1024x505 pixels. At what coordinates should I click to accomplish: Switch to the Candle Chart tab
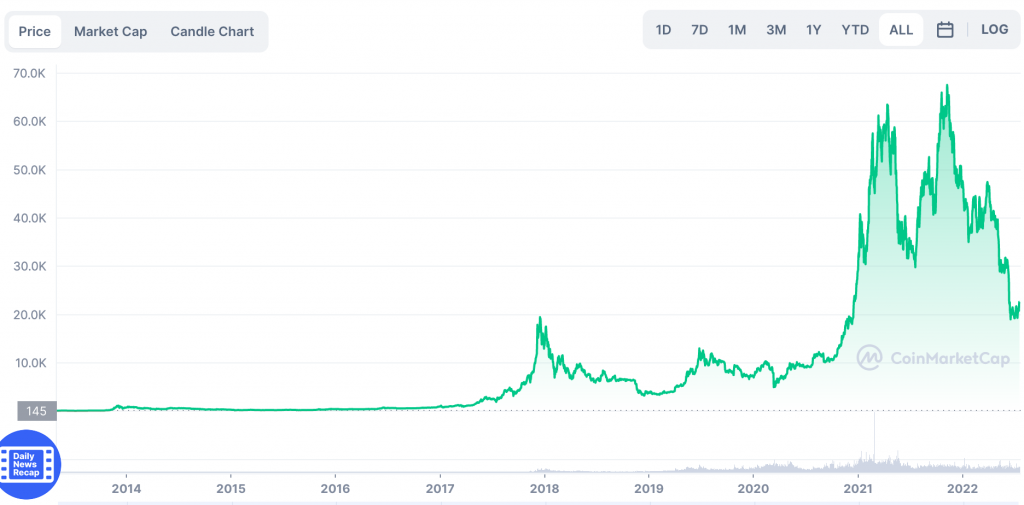click(x=212, y=32)
